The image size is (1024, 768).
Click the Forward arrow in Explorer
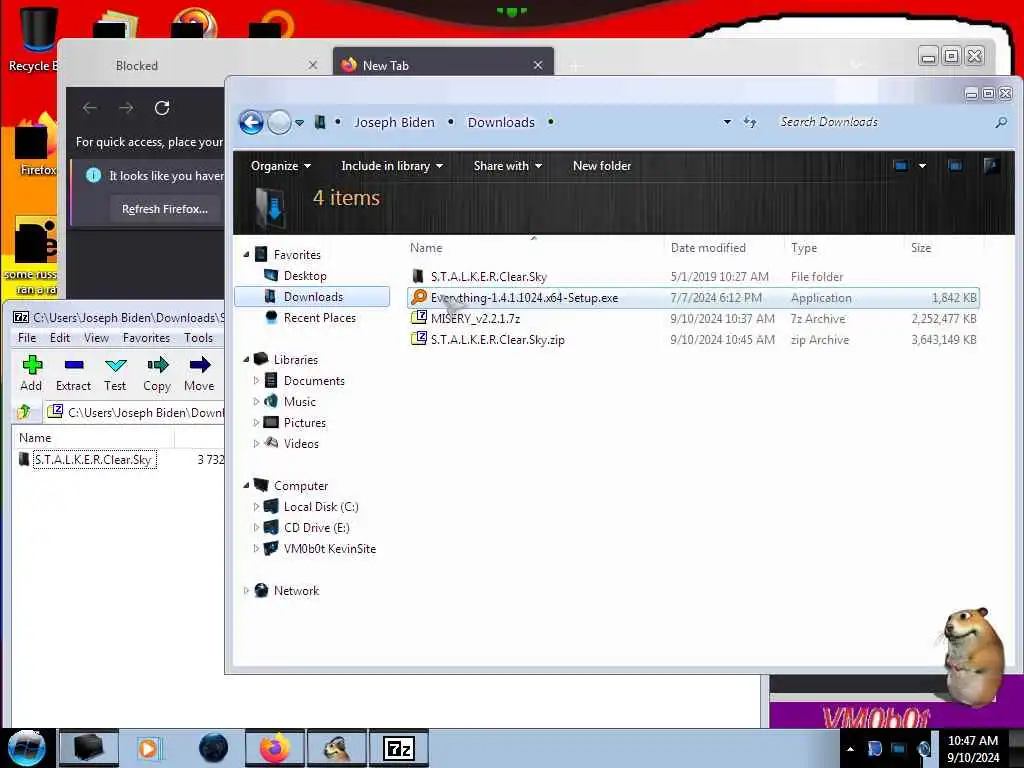[280, 122]
